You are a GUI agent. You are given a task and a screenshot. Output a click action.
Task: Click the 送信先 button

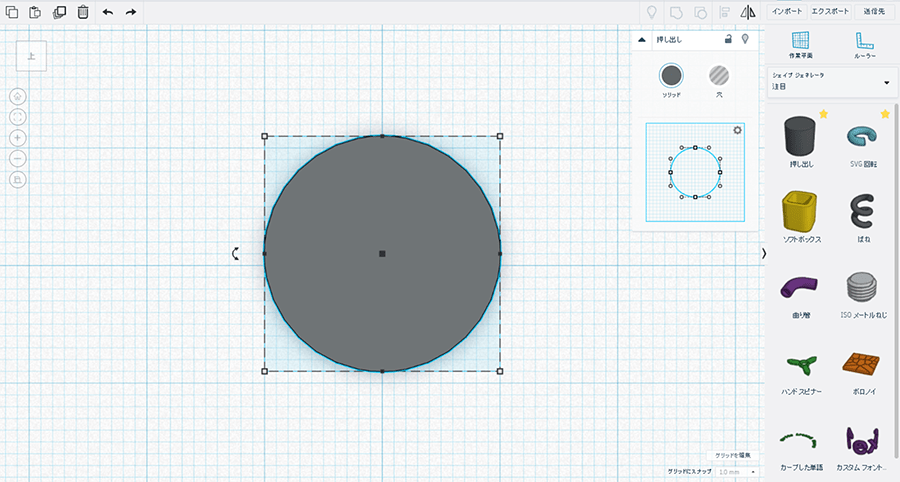(x=874, y=11)
